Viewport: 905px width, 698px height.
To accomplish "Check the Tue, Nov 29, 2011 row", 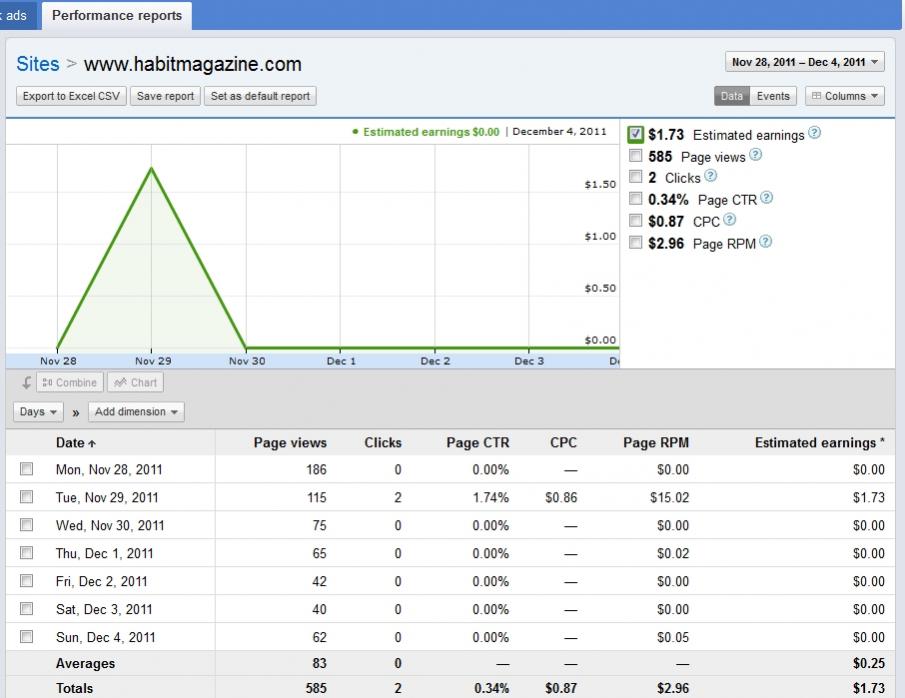I will pyautogui.click(x=27, y=497).
